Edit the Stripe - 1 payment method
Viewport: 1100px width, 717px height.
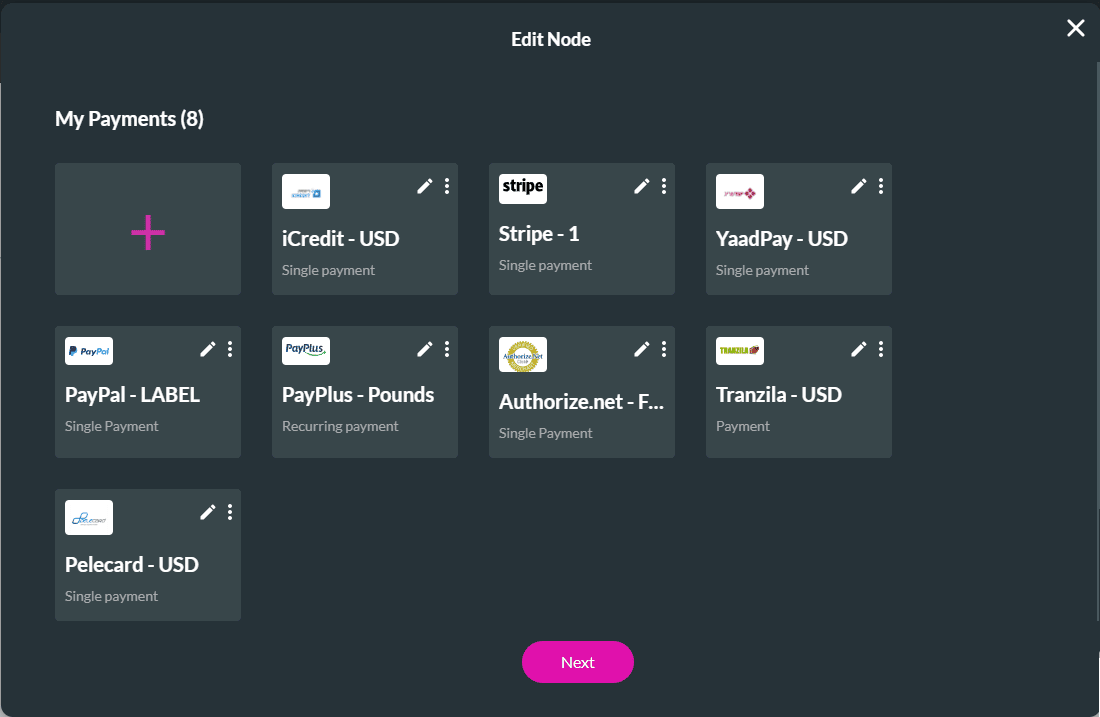point(641,186)
